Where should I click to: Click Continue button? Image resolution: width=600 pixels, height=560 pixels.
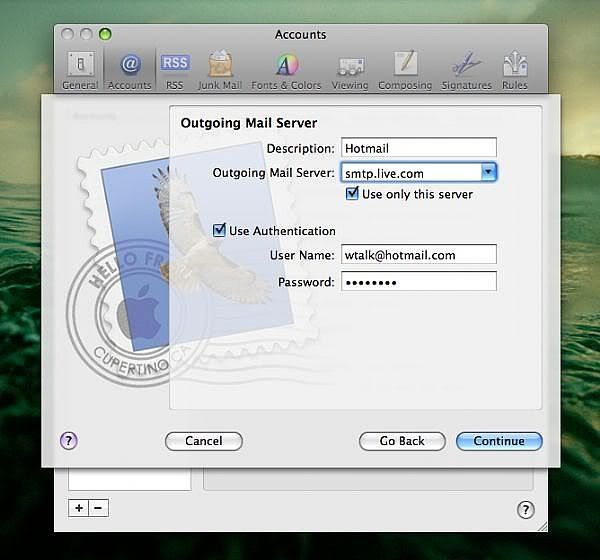click(x=499, y=441)
